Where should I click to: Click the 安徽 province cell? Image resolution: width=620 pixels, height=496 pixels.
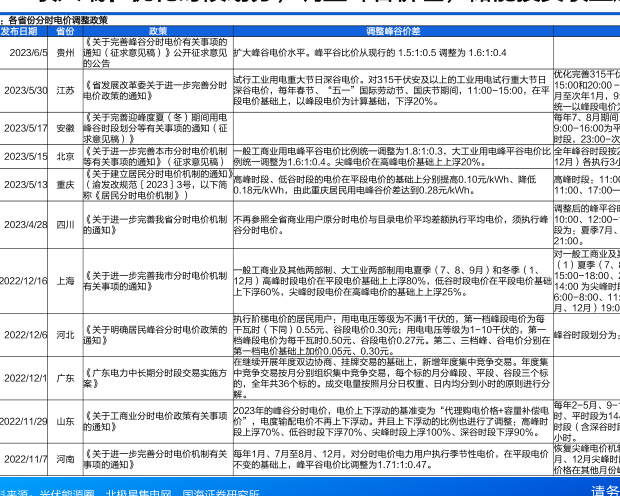[x=65, y=128]
